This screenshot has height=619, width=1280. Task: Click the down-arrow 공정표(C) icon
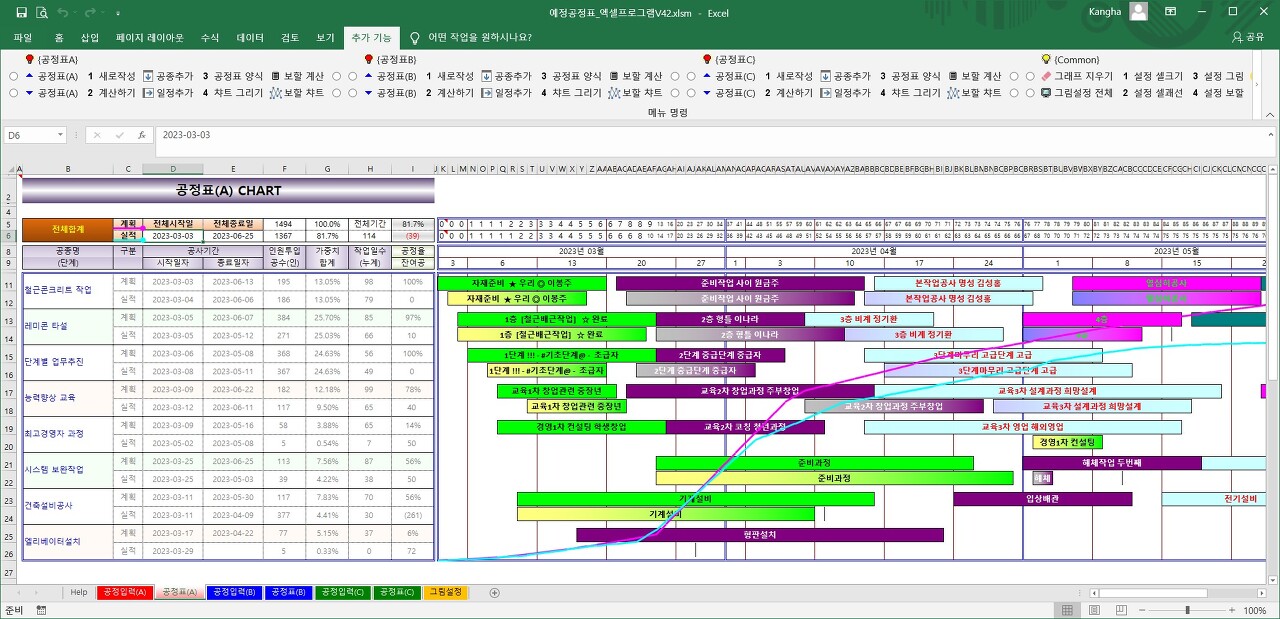(707, 93)
